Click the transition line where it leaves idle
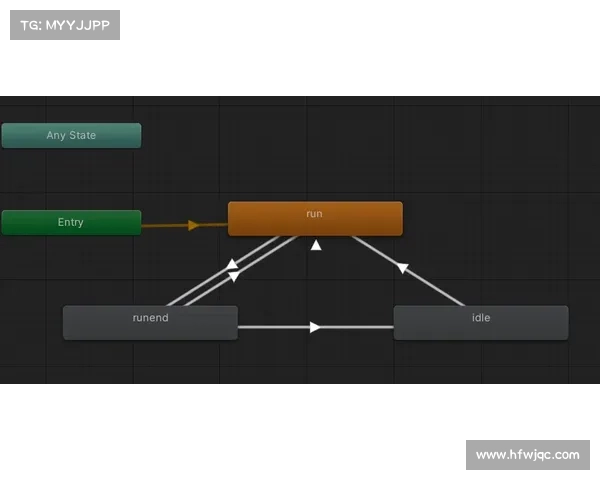 (x=458, y=301)
